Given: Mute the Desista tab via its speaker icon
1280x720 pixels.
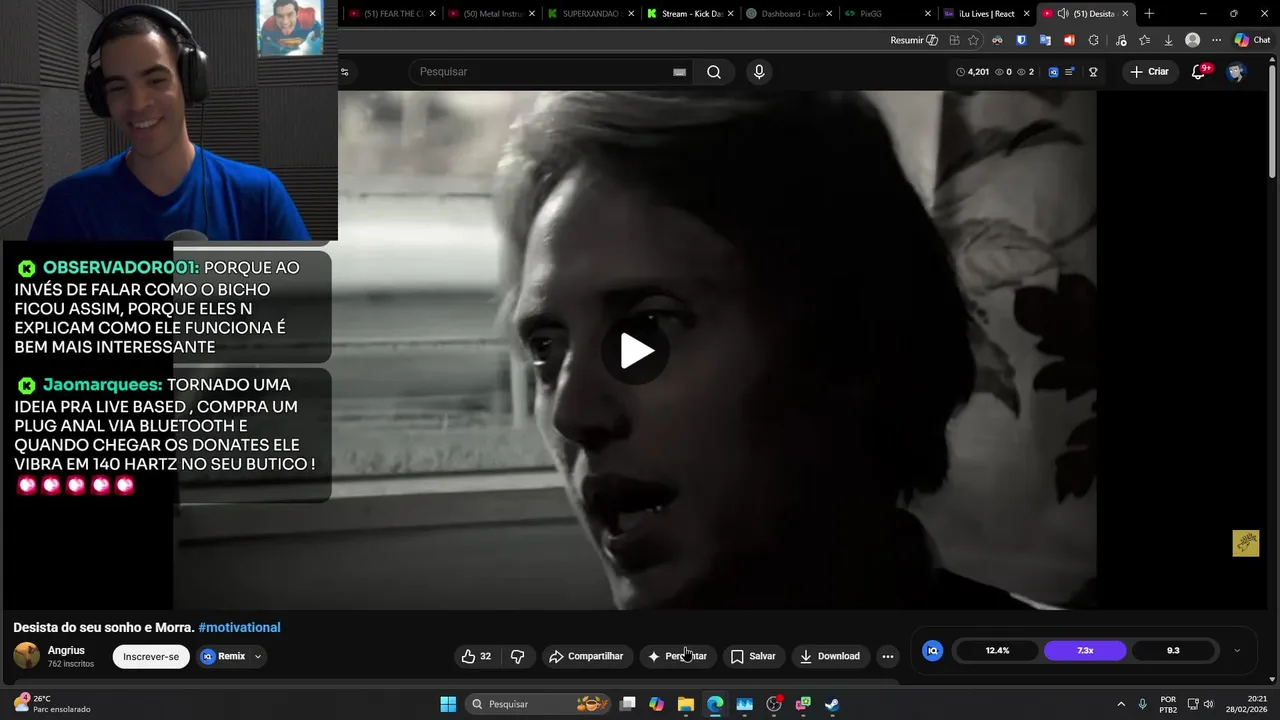Looking at the screenshot, I should click(1062, 14).
